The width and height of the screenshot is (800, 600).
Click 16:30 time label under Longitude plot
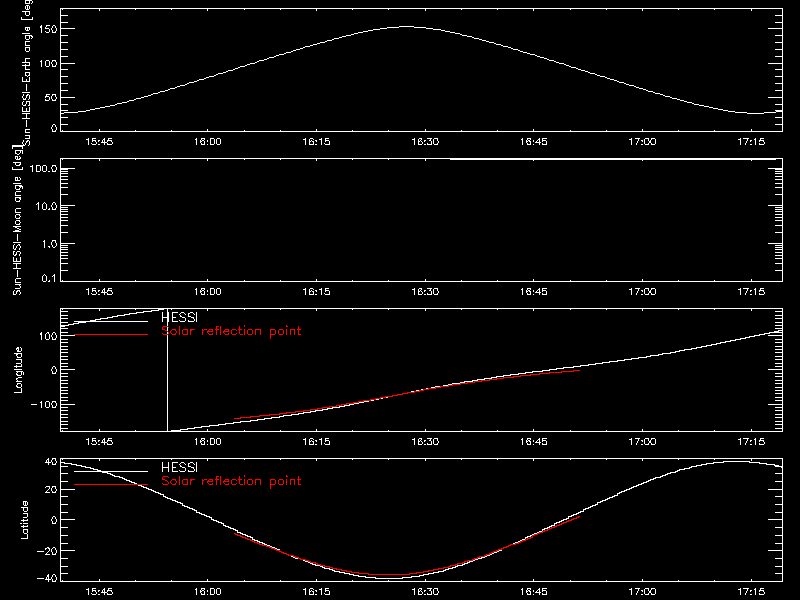tap(425, 442)
